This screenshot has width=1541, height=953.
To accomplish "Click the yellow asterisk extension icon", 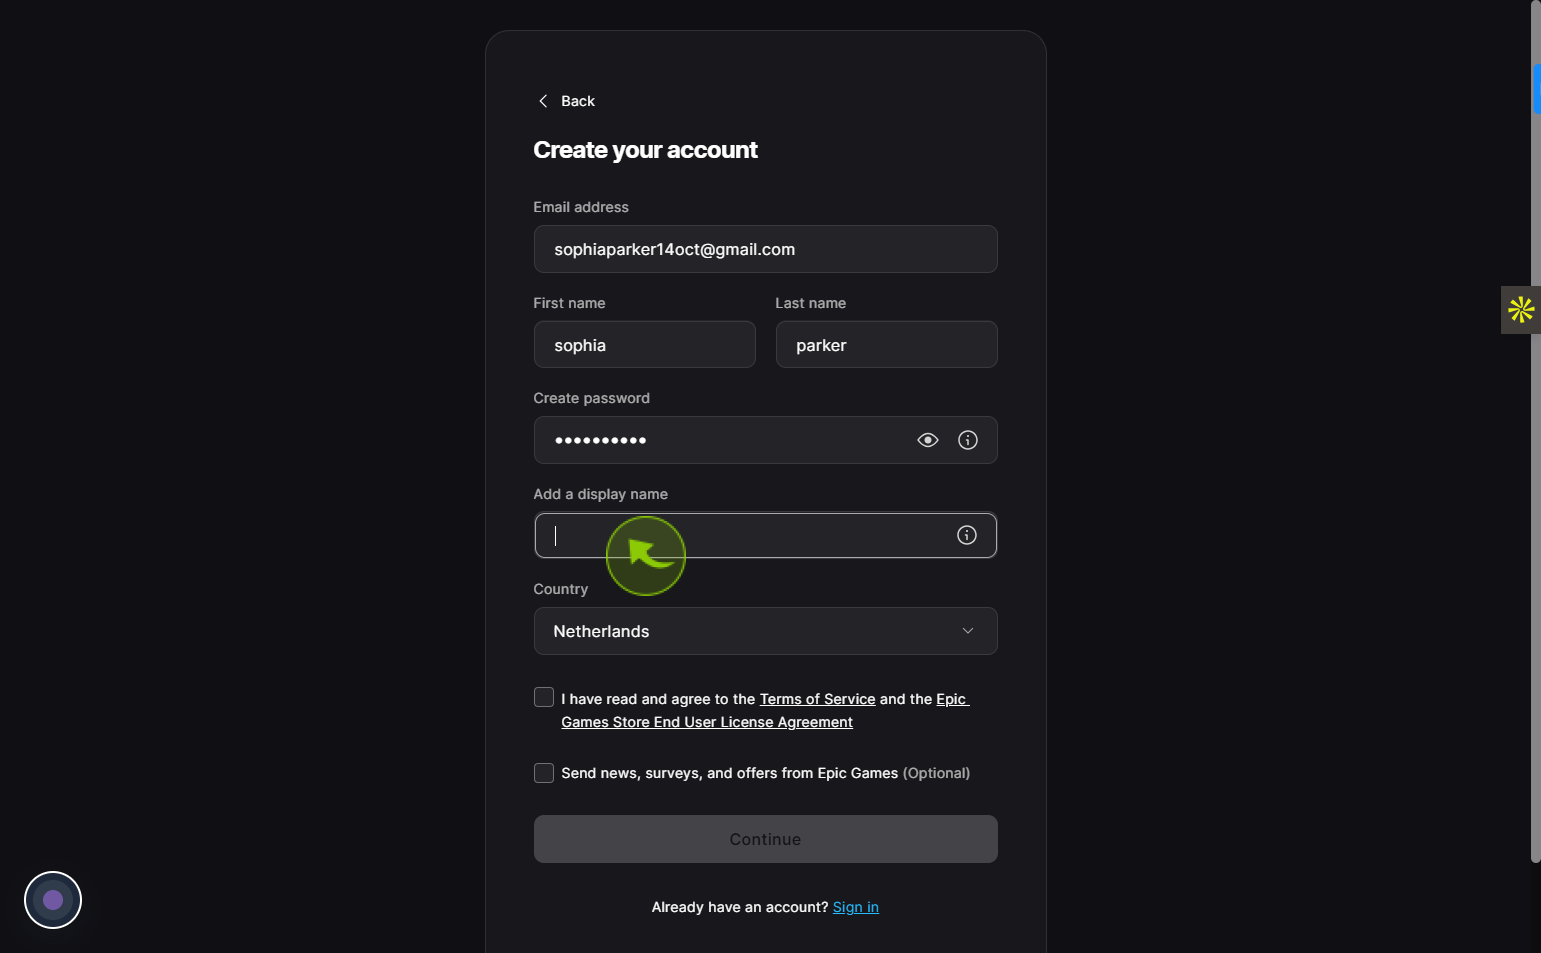I will [x=1521, y=310].
